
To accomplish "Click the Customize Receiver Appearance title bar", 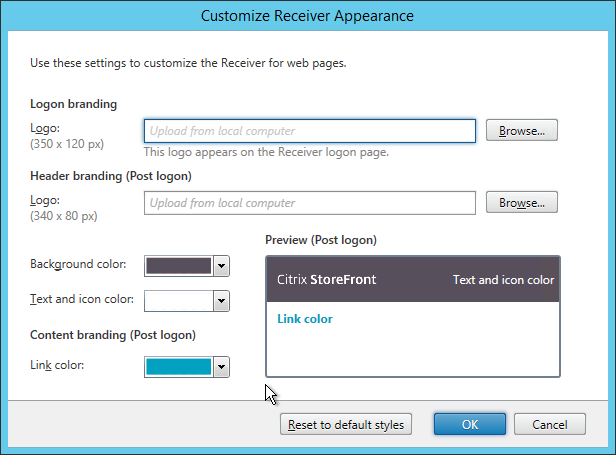I will (307, 16).
